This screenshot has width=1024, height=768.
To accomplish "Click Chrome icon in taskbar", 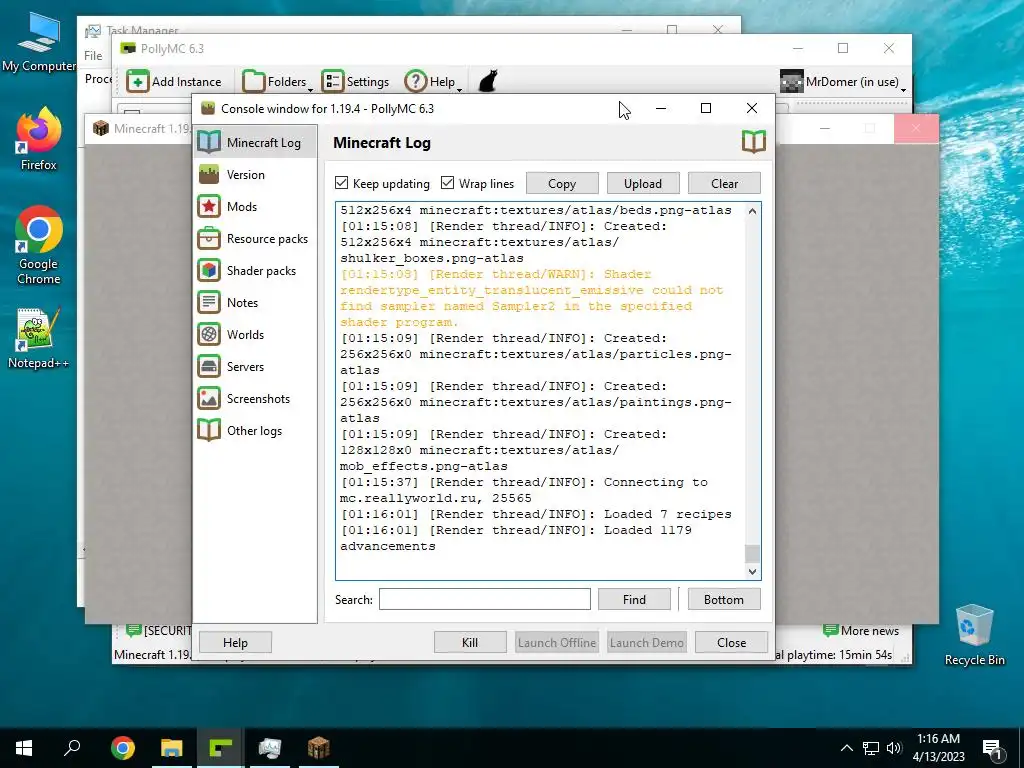I will (x=123, y=748).
